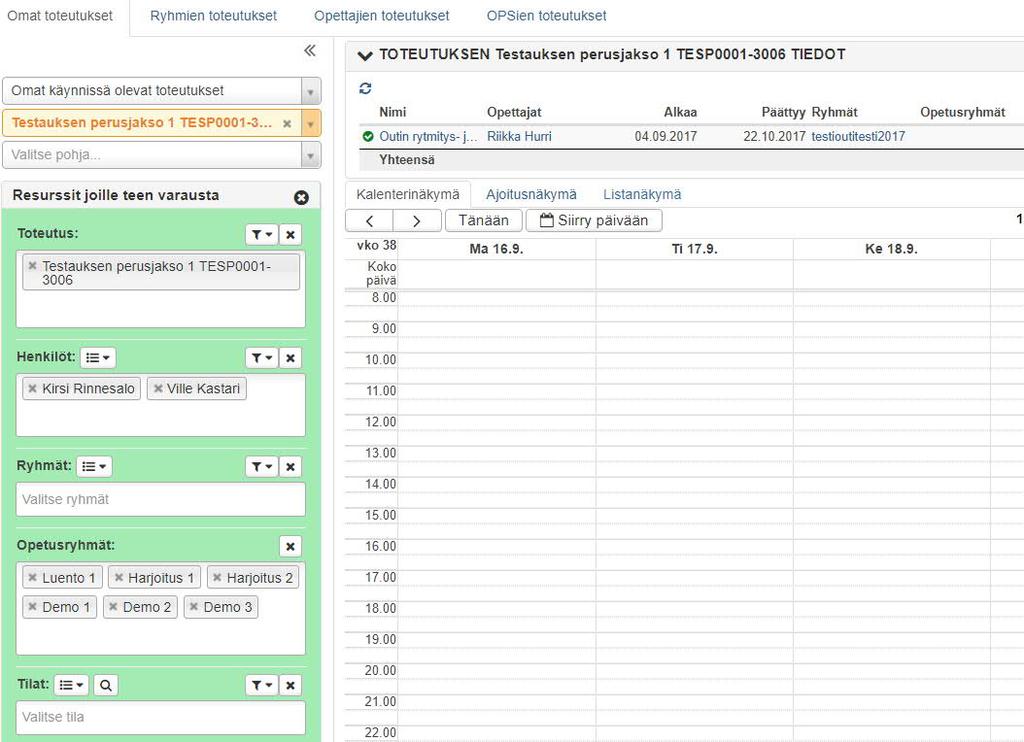Open the Listanäkymä tab
Image resolution: width=1024 pixels, height=742 pixels.
(x=642, y=194)
